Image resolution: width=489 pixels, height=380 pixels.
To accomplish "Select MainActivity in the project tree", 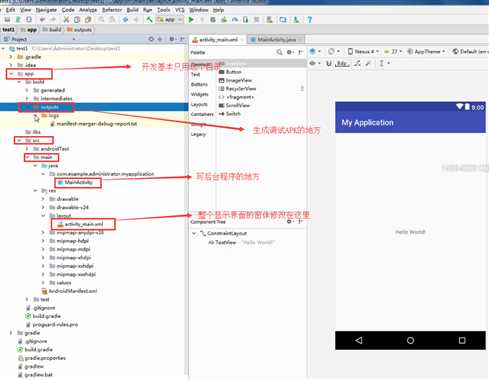I will (x=75, y=182).
